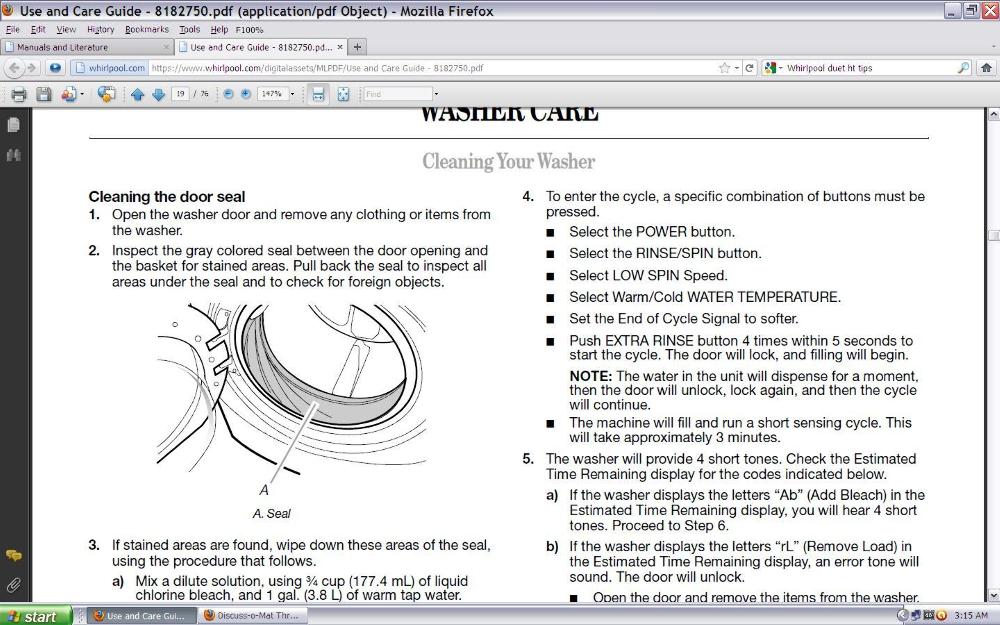Go to next PDF page
1000x625 pixels.
point(159,94)
